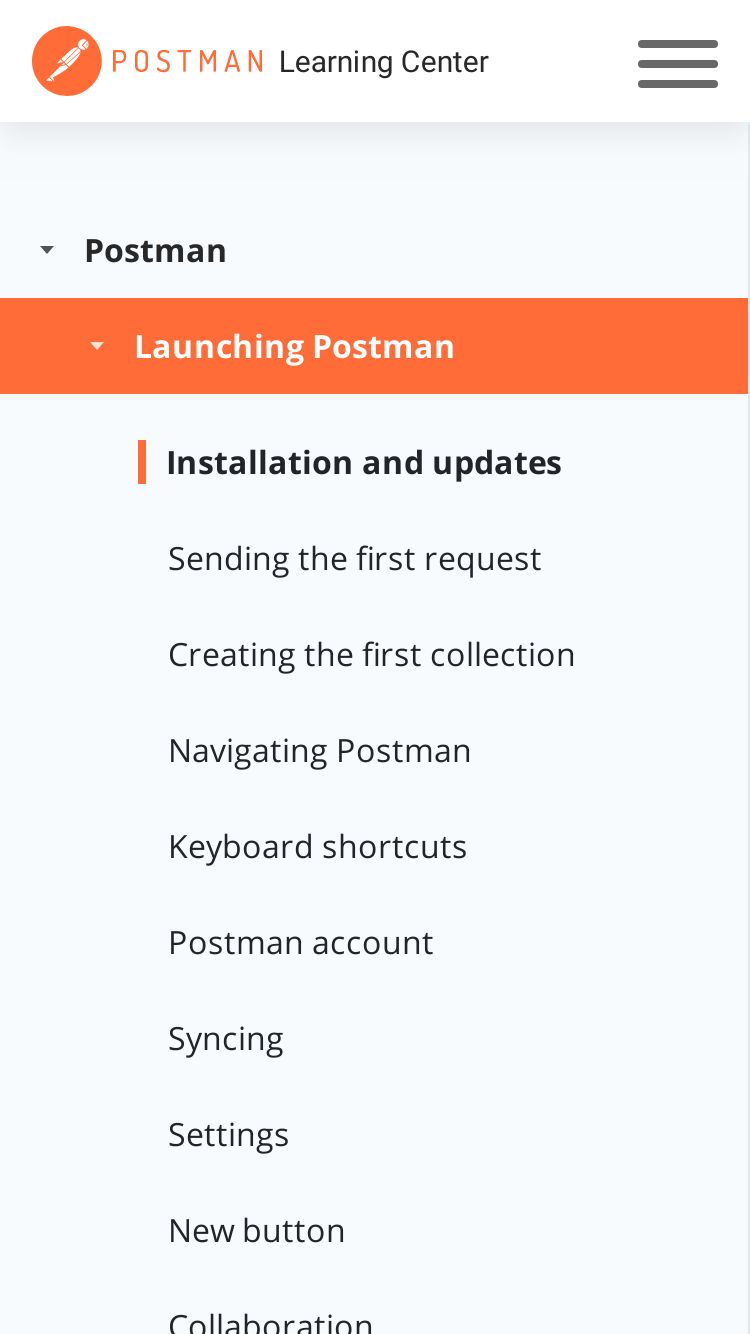This screenshot has width=750, height=1334.
Task: View the Keyboard shortcuts page
Action: 318,846
